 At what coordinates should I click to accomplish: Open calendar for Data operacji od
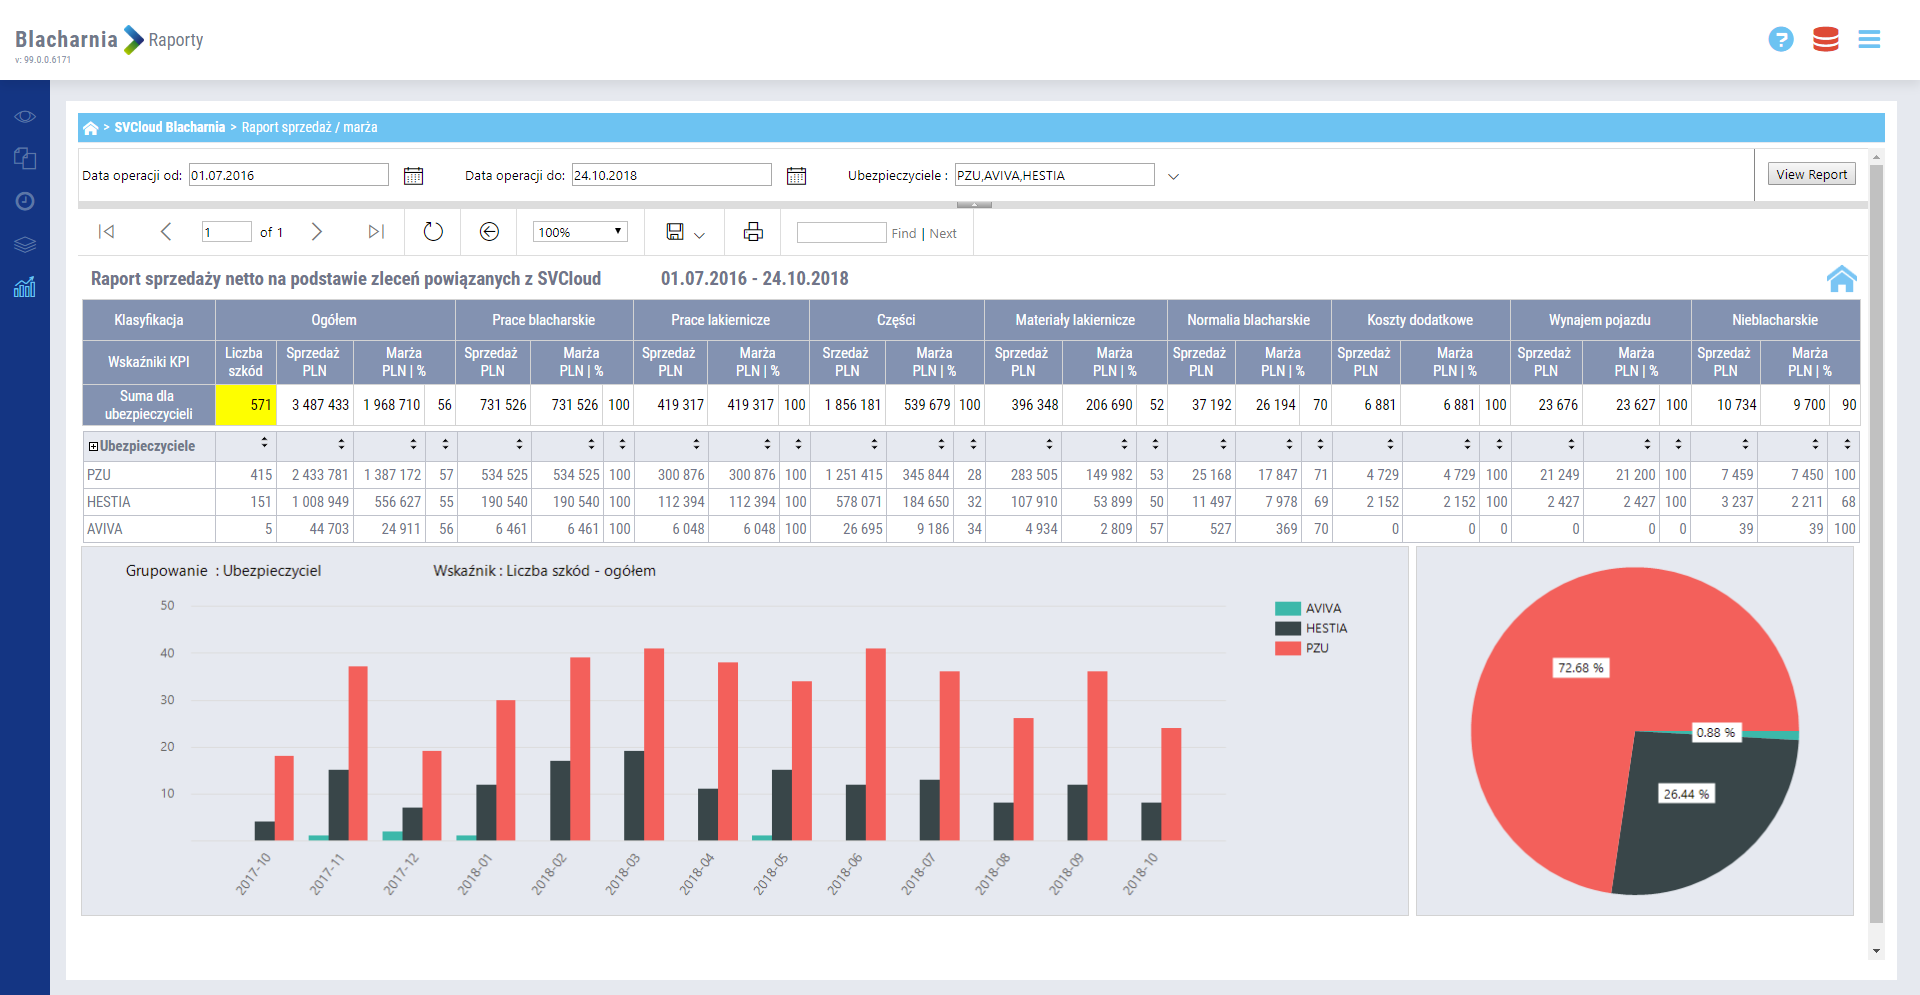pyautogui.click(x=413, y=176)
